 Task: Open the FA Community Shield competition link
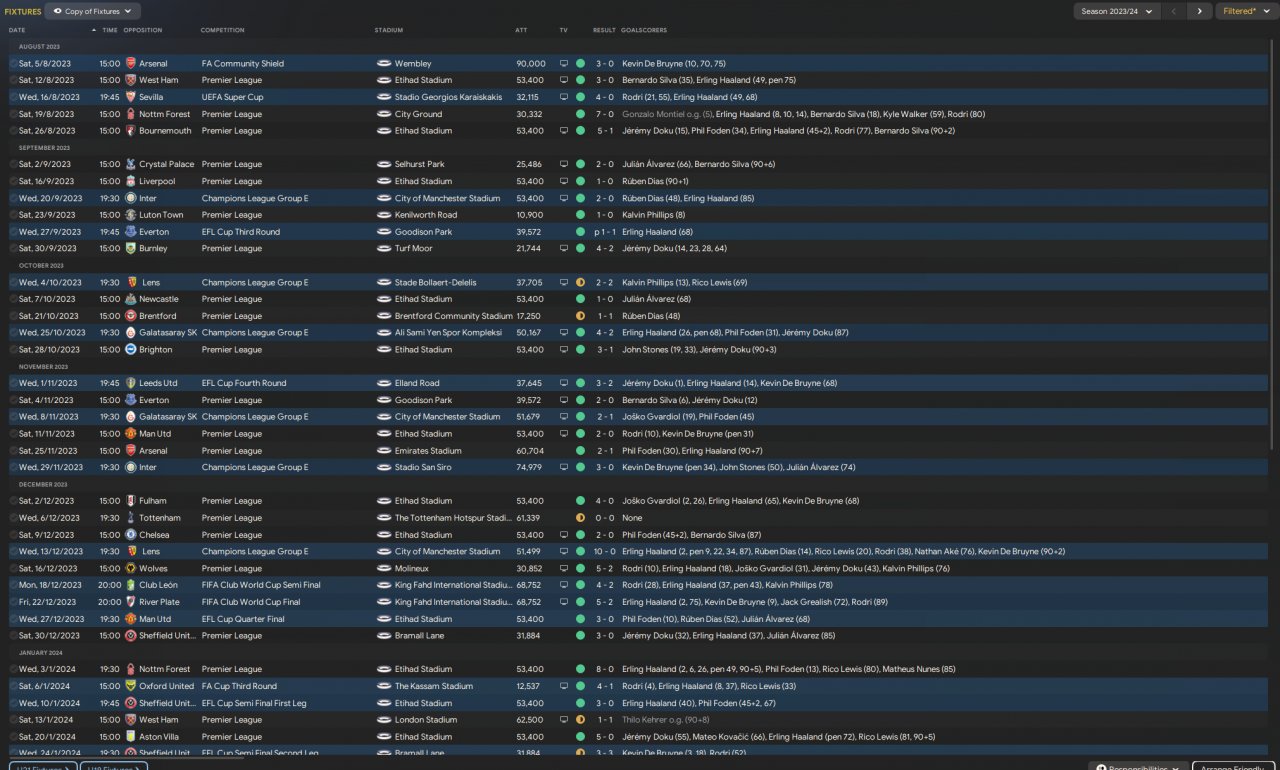(243, 64)
